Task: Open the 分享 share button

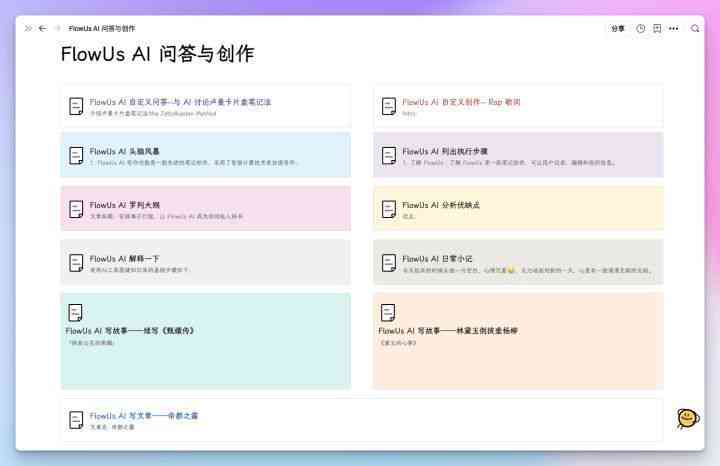Action: [x=618, y=28]
